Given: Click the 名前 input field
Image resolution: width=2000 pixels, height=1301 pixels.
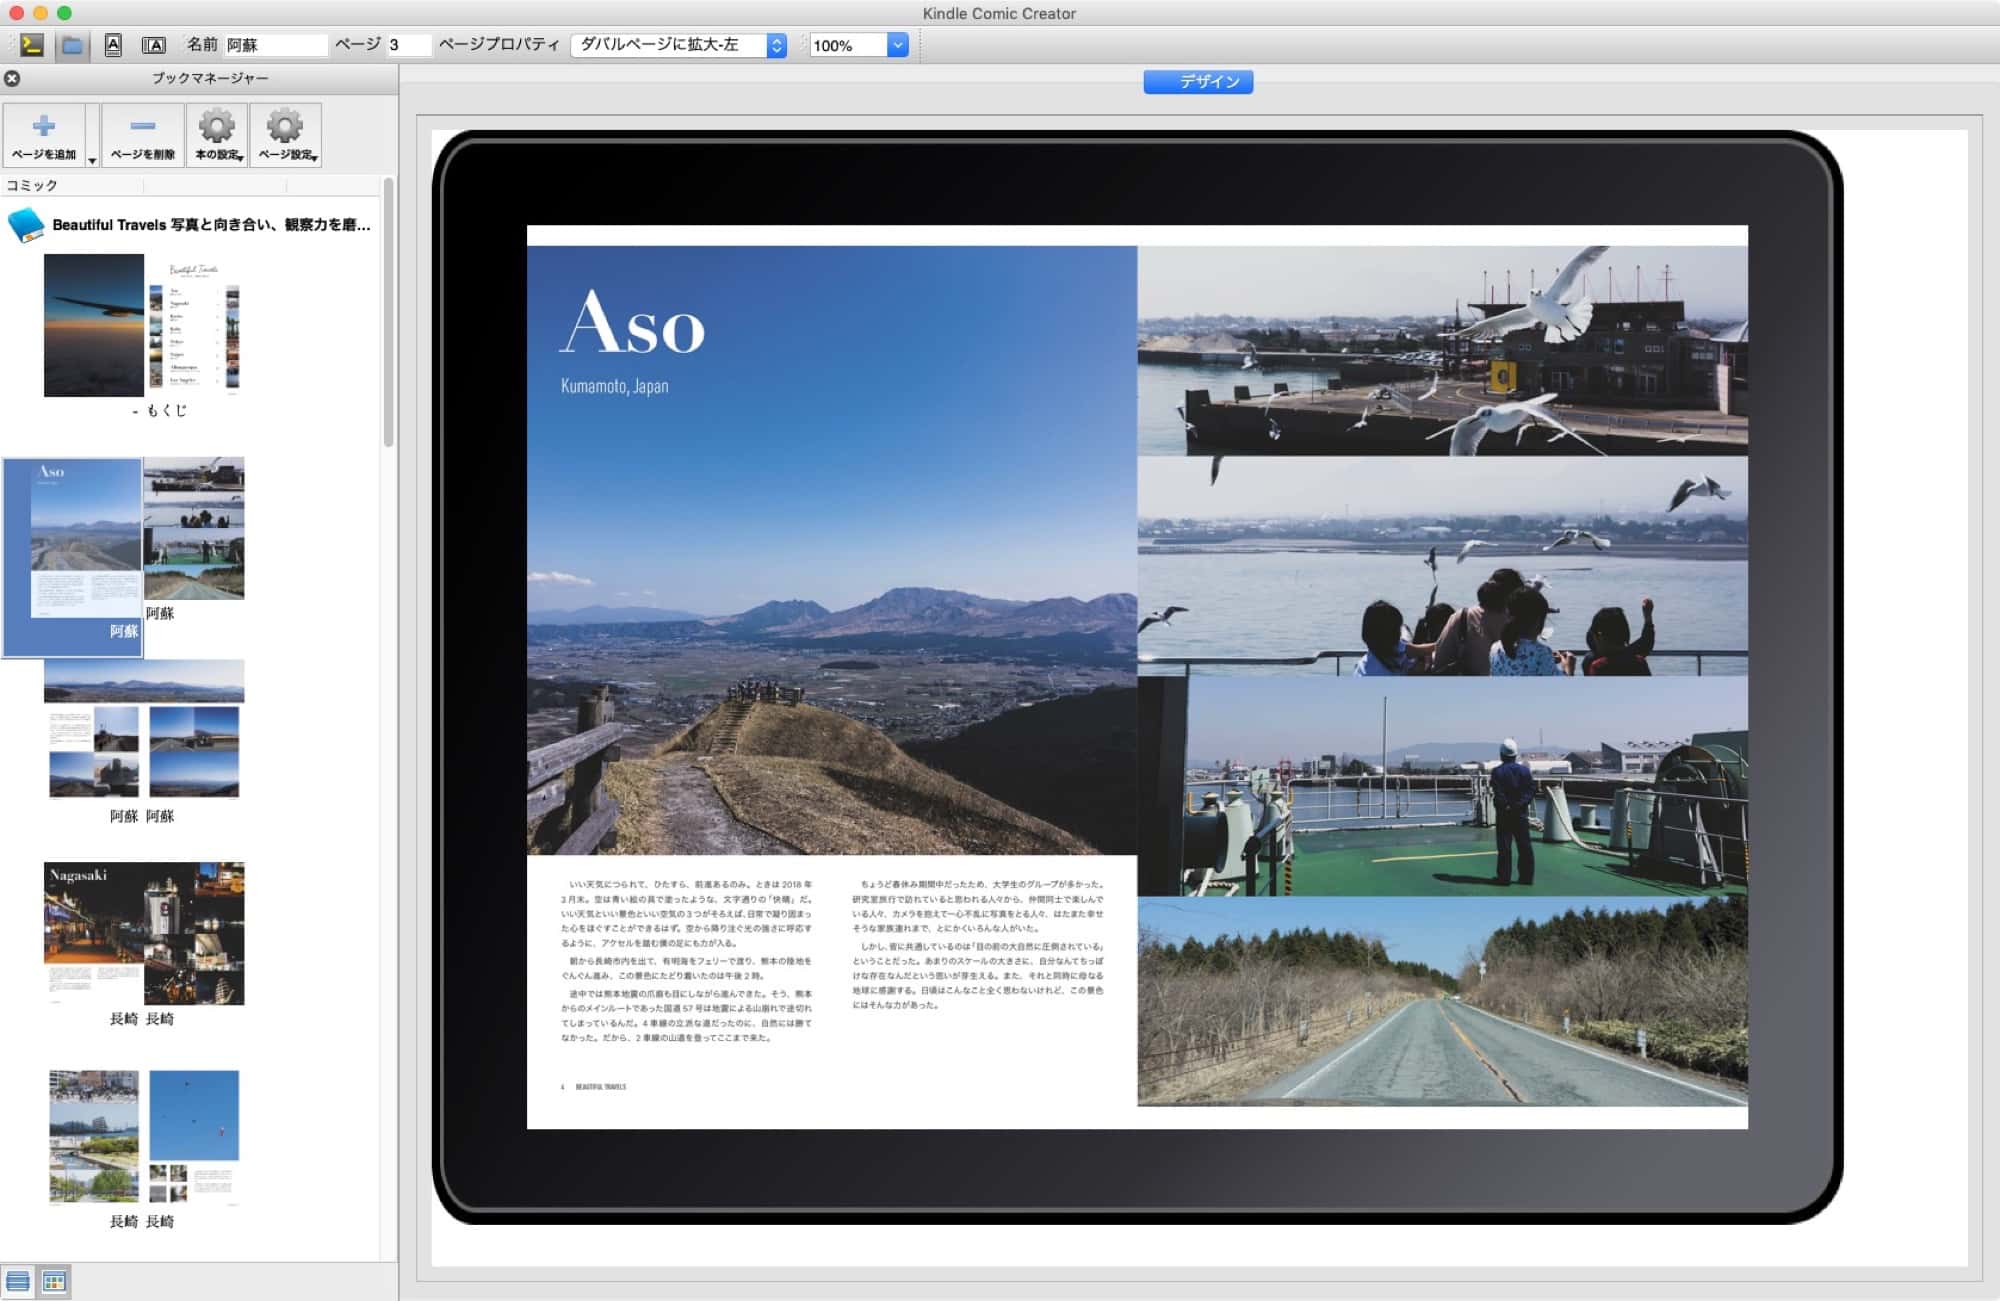Looking at the screenshot, I should pos(275,45).
